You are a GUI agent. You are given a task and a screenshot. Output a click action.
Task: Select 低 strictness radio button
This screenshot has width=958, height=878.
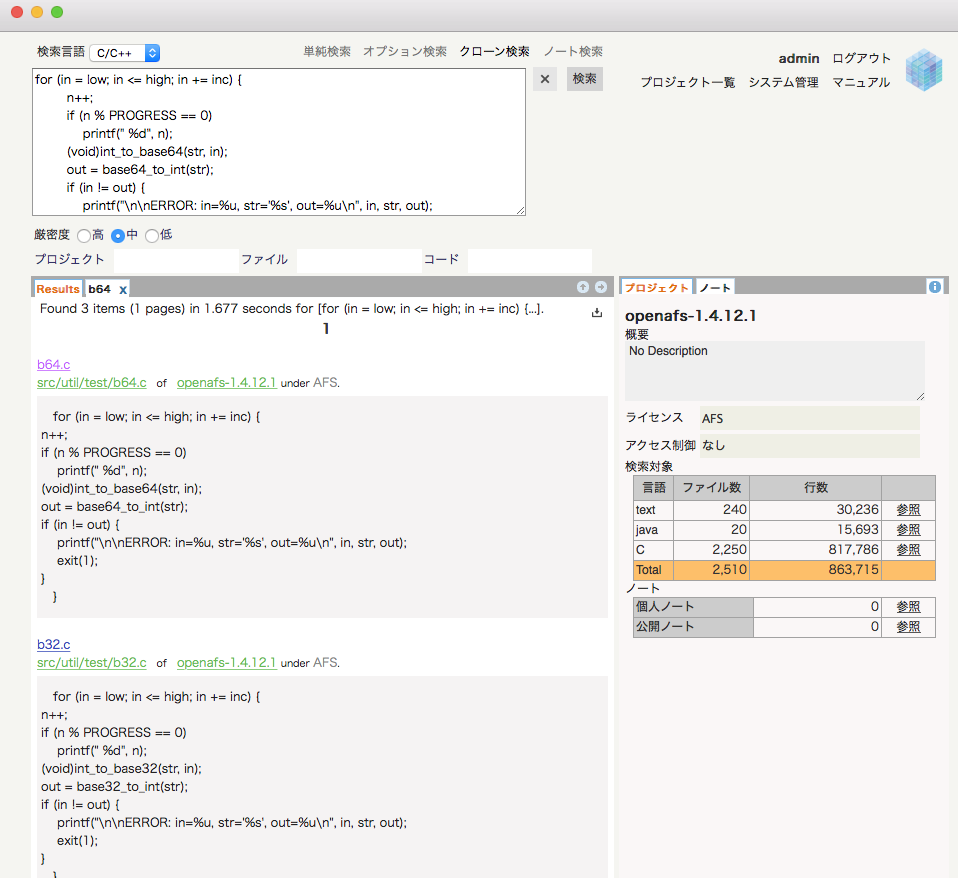pos(152,236)
